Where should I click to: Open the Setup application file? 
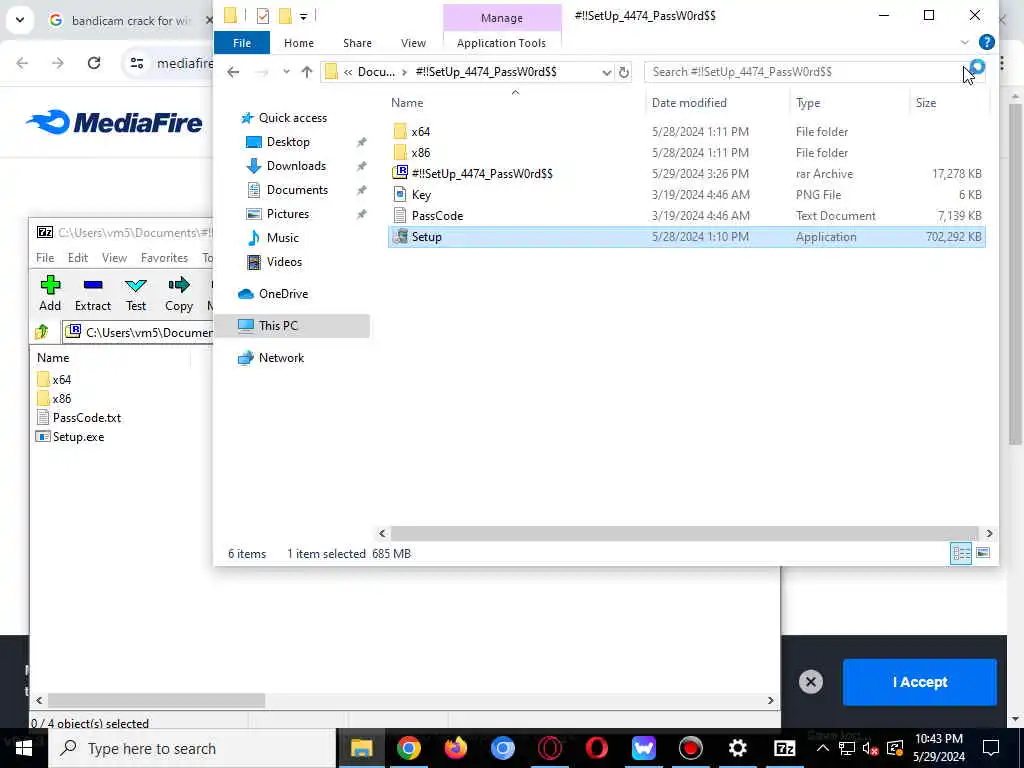[686, 236]
